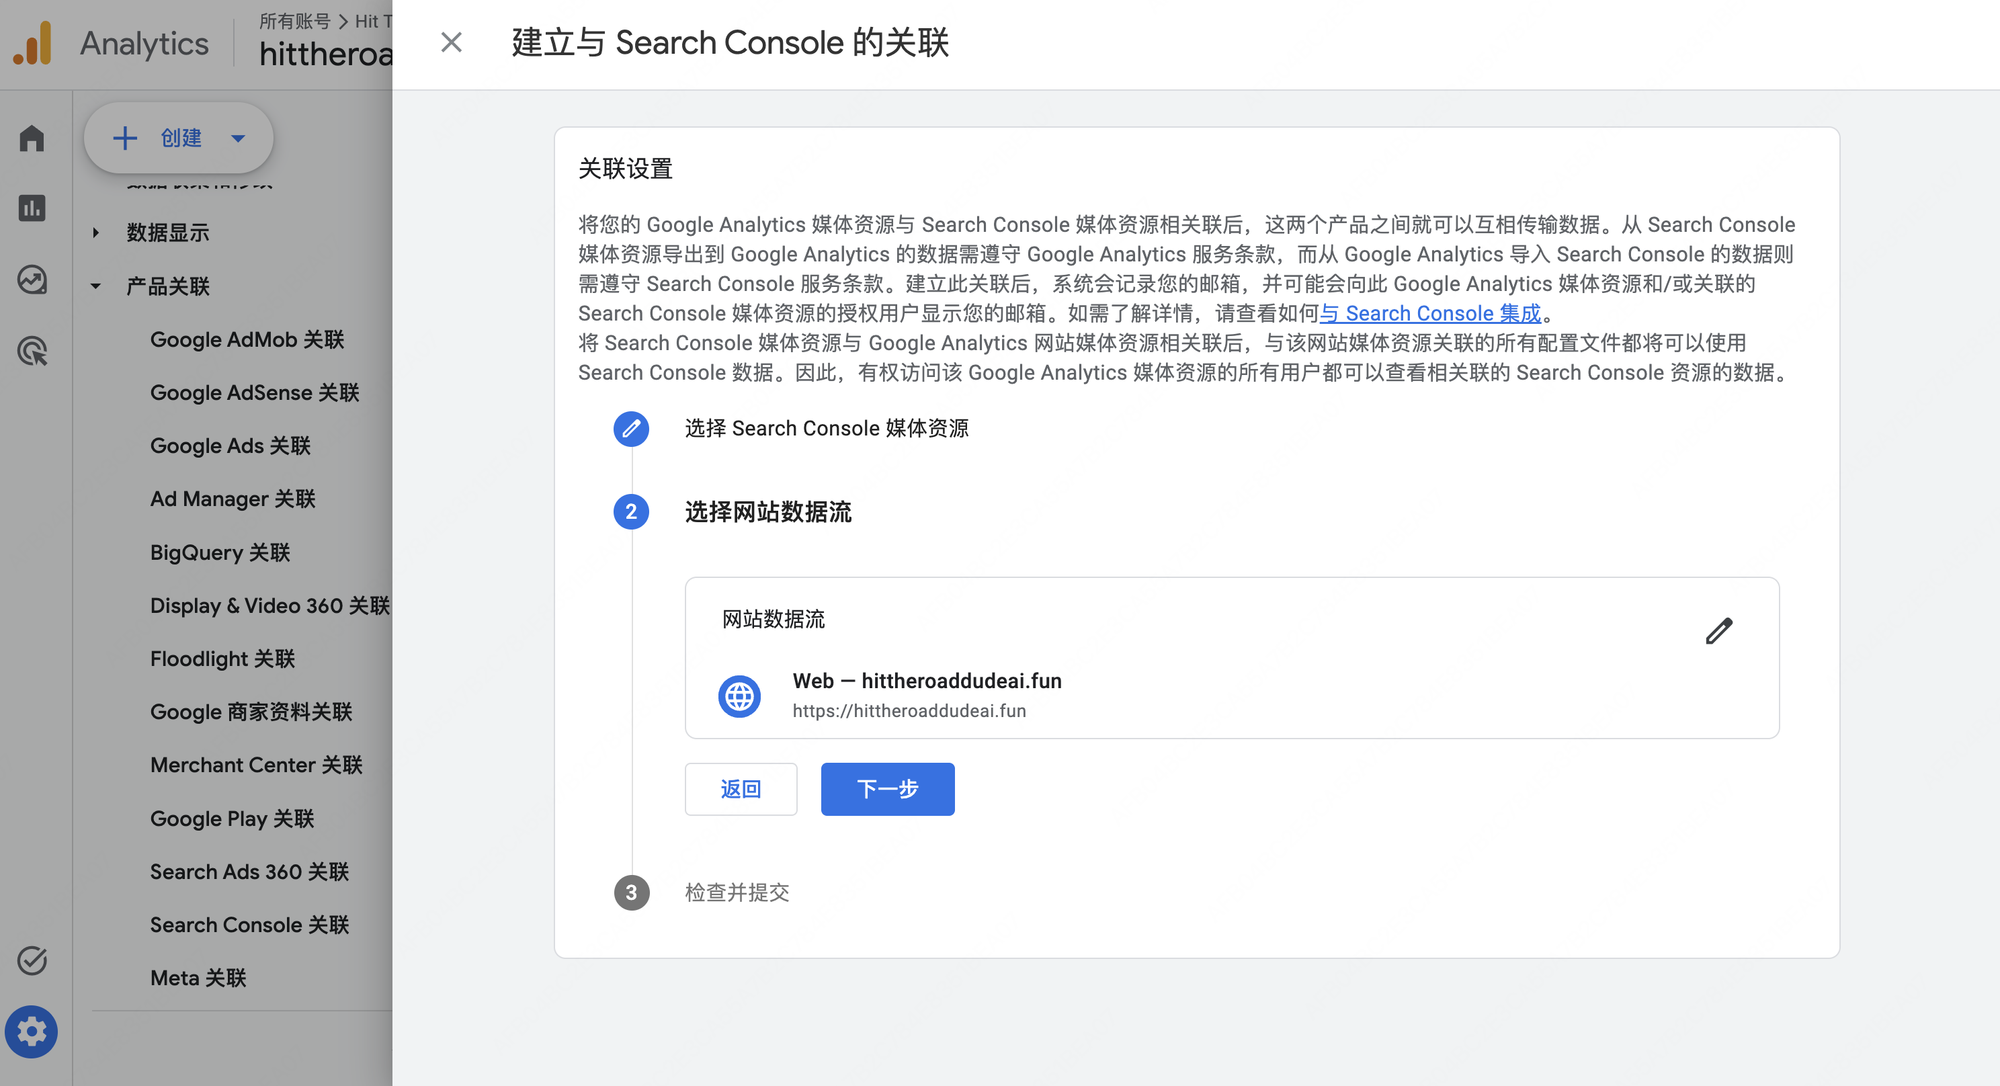Collapse the 产品关联 section
Screen dimensions: 2000x1086
click(96, 286)
